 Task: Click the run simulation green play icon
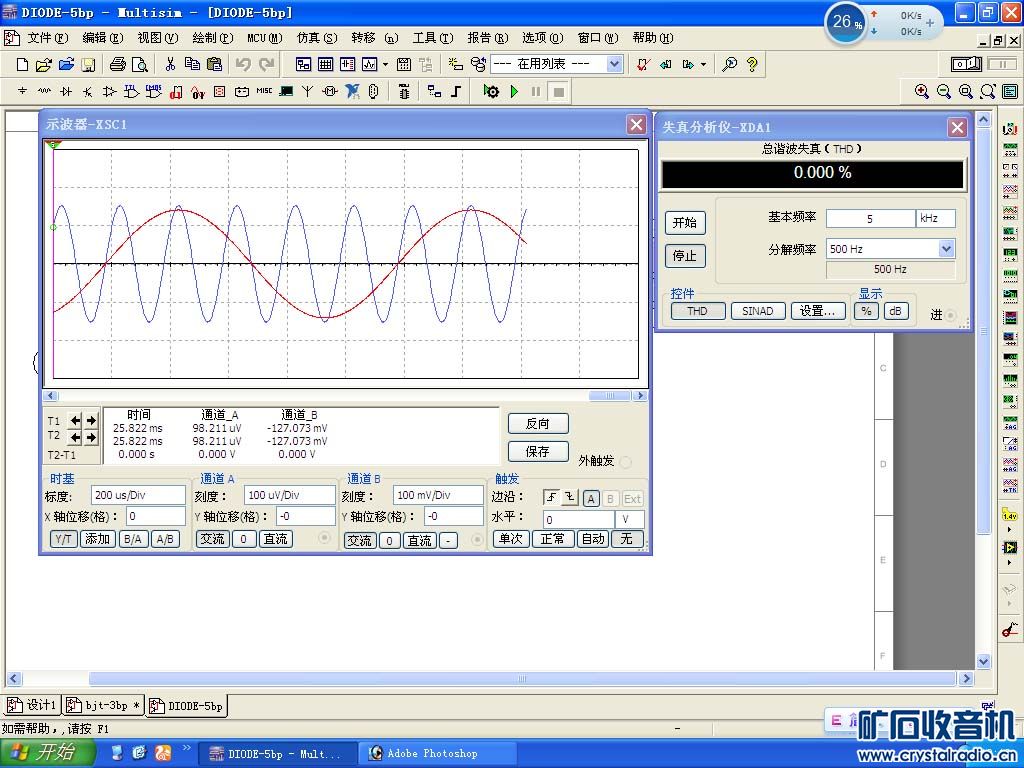[514, 91]
